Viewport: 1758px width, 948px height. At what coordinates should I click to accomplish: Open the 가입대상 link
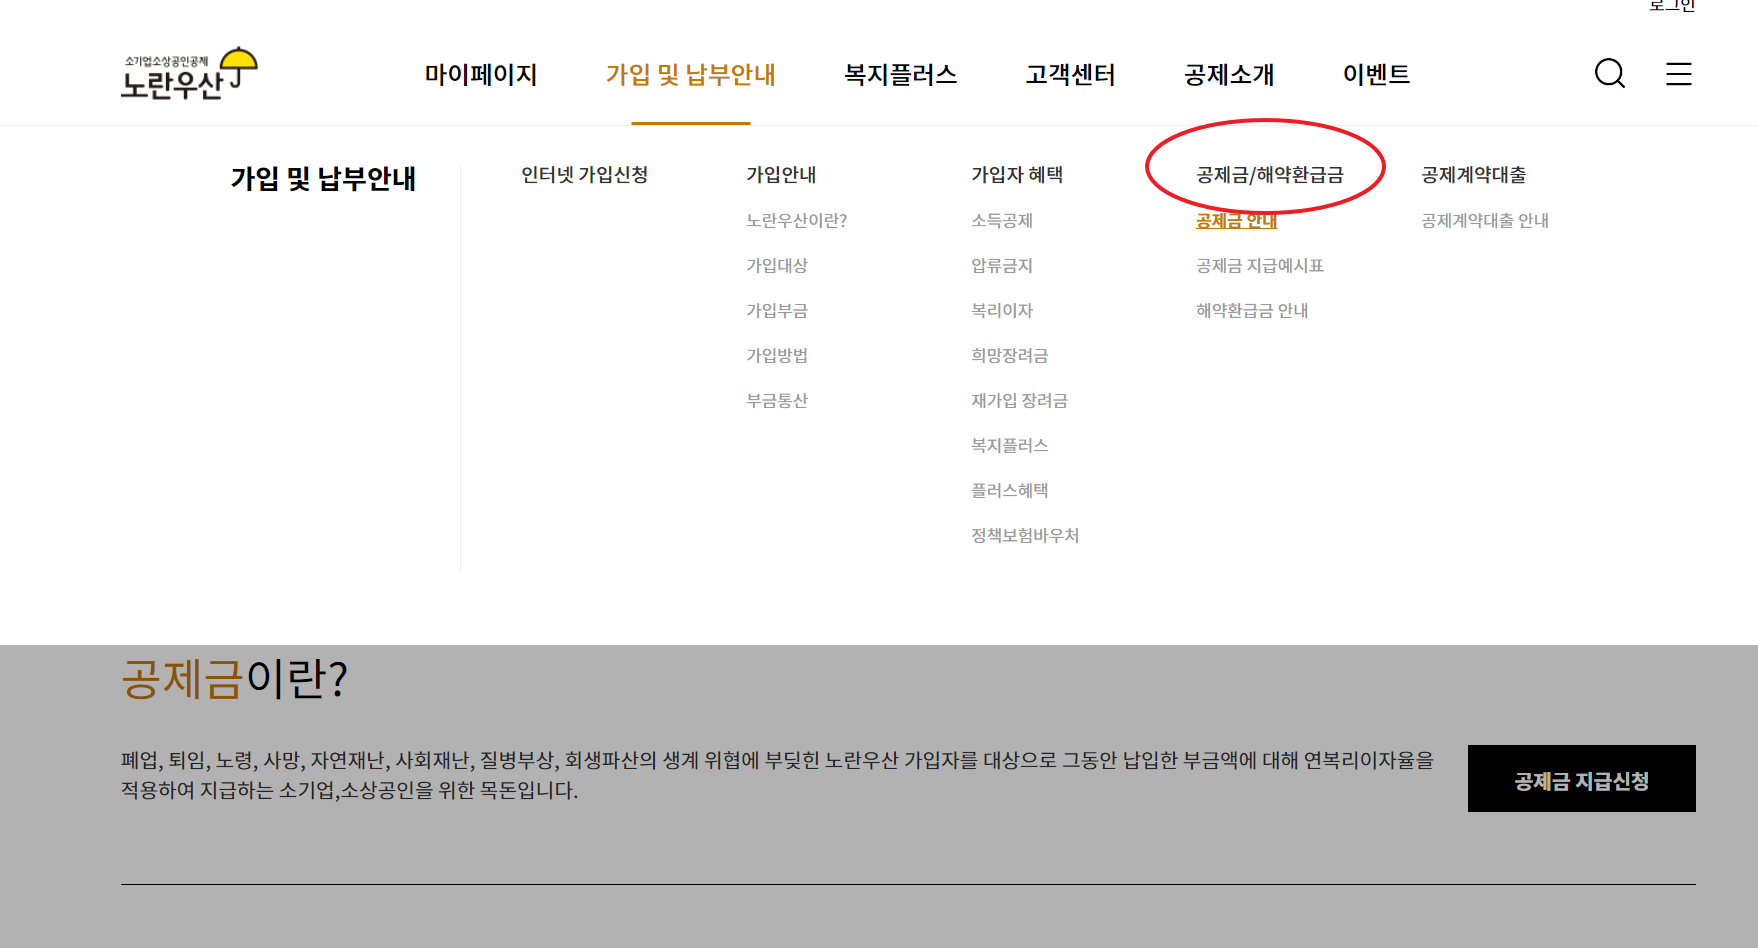click(776, 265)
